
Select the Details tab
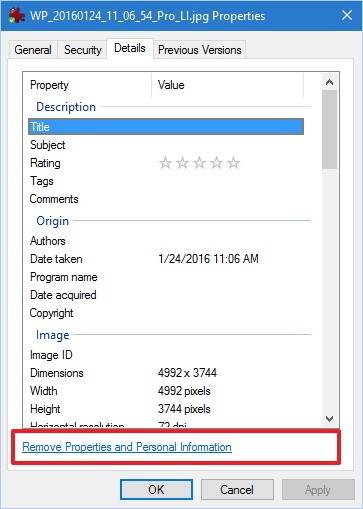[130, 48]
